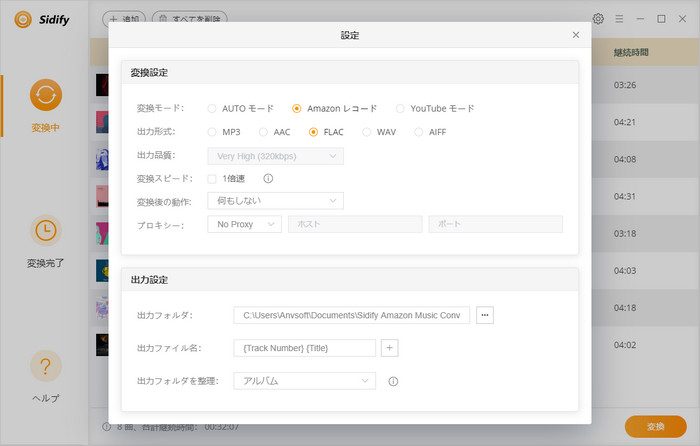This screenshot has height=446, width=700.
Task: Click the 04:03 duration row
Action: (625, 271)
